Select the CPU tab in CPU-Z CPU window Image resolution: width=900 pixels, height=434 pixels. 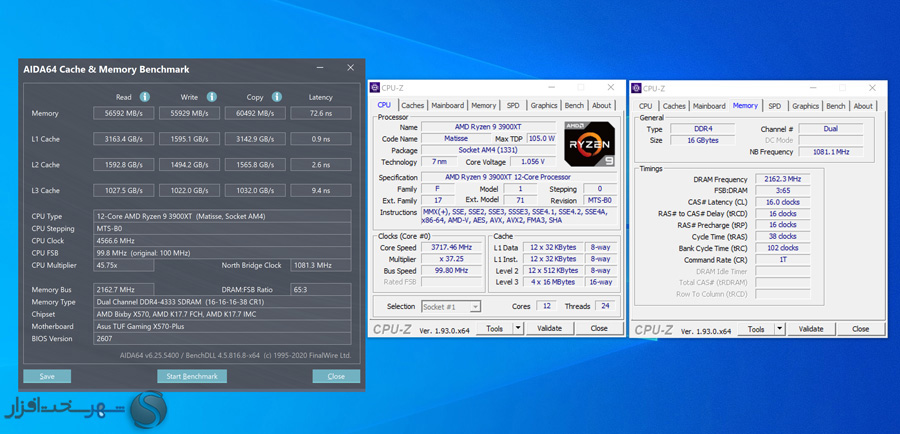384,105
